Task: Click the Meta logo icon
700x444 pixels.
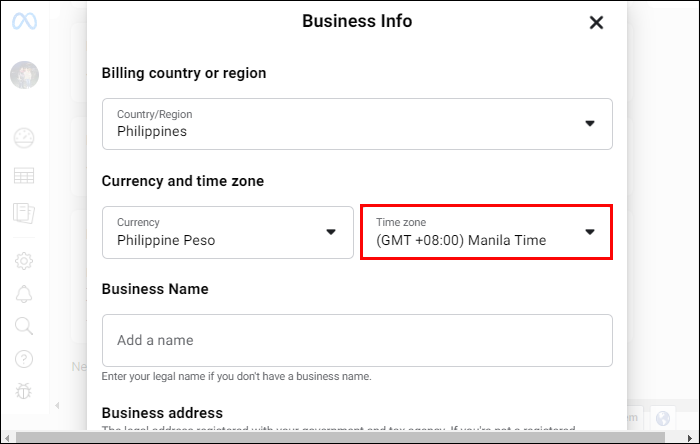Action: click(x=24, y=21)
